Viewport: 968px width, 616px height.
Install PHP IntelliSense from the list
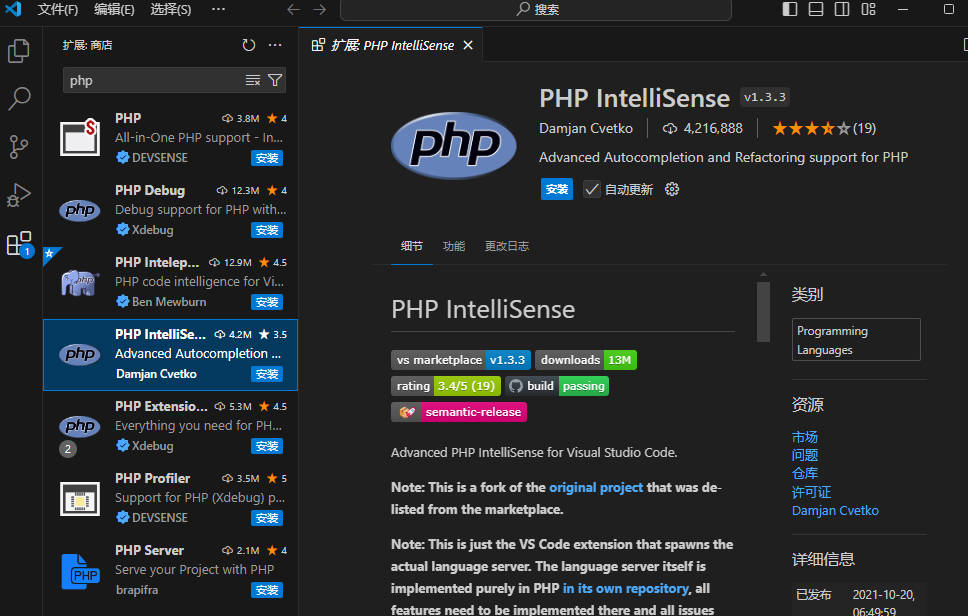point(267,374)
